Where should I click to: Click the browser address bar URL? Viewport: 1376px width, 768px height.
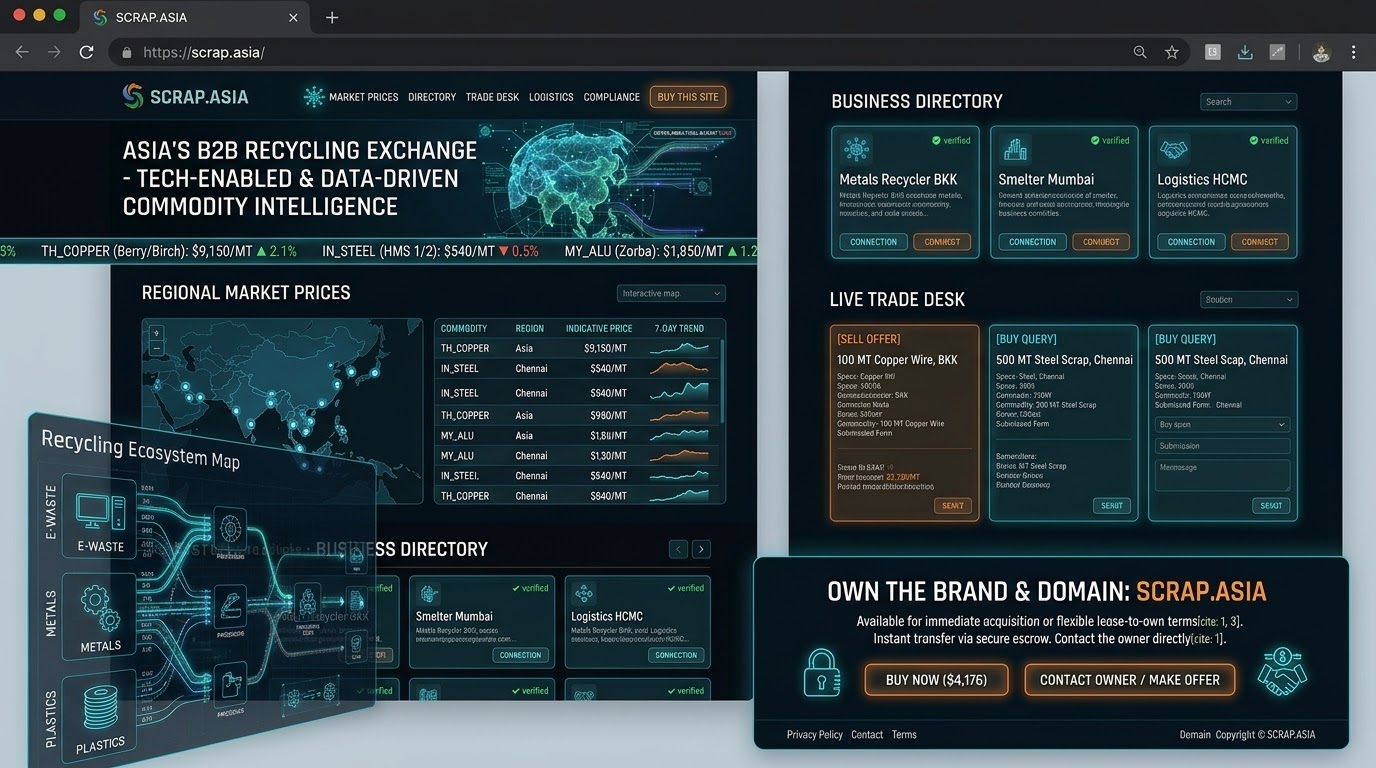(x=204, y=52)
